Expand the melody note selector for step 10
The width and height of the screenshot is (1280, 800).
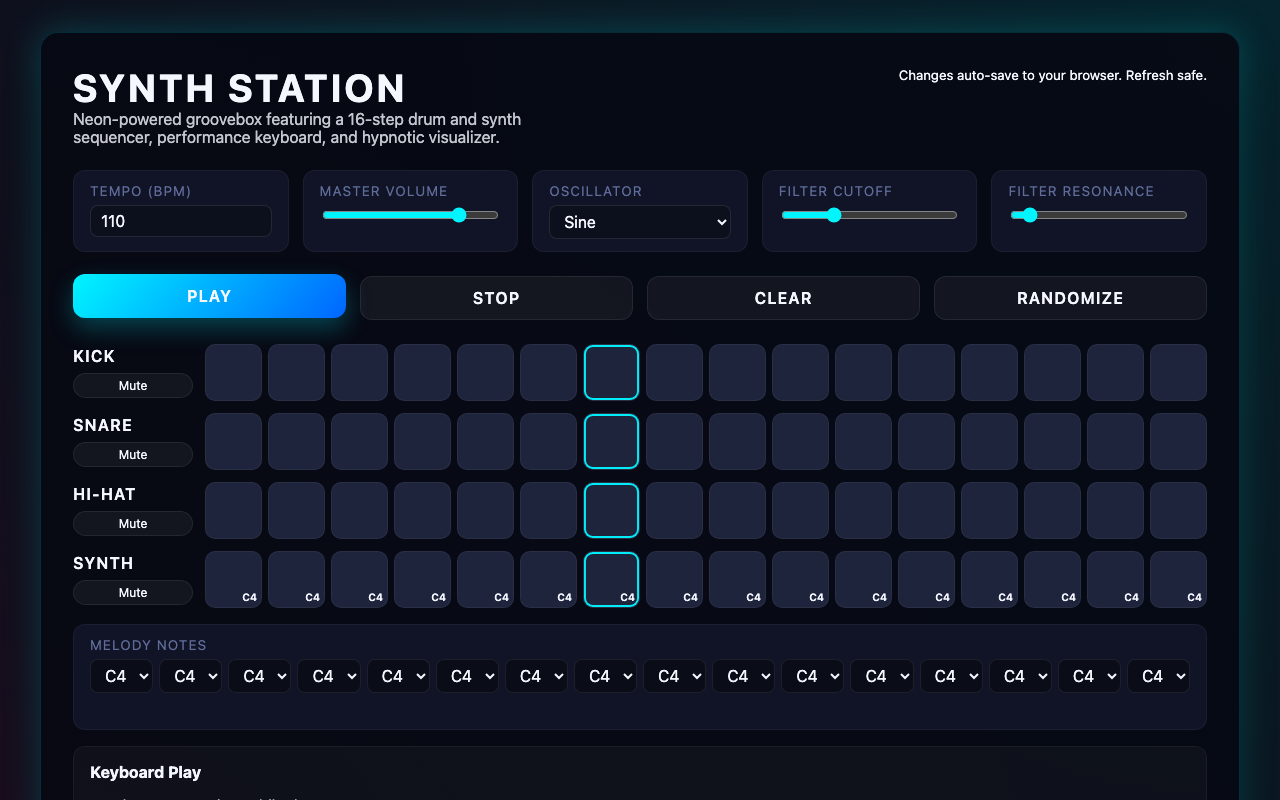click(x=743, y=676)
